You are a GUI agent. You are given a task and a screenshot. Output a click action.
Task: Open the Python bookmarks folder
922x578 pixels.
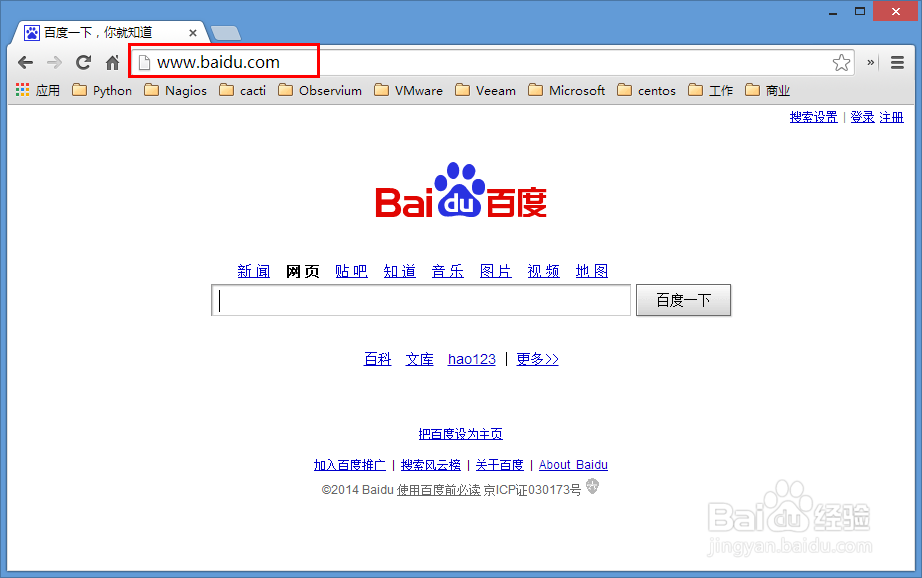click(102, 90)
